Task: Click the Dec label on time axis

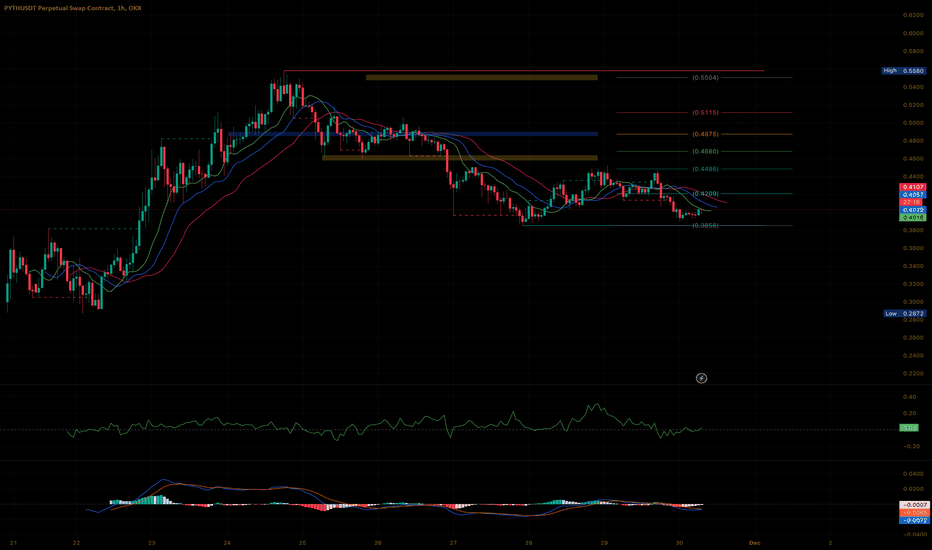Action: click(x=755, y=543)
